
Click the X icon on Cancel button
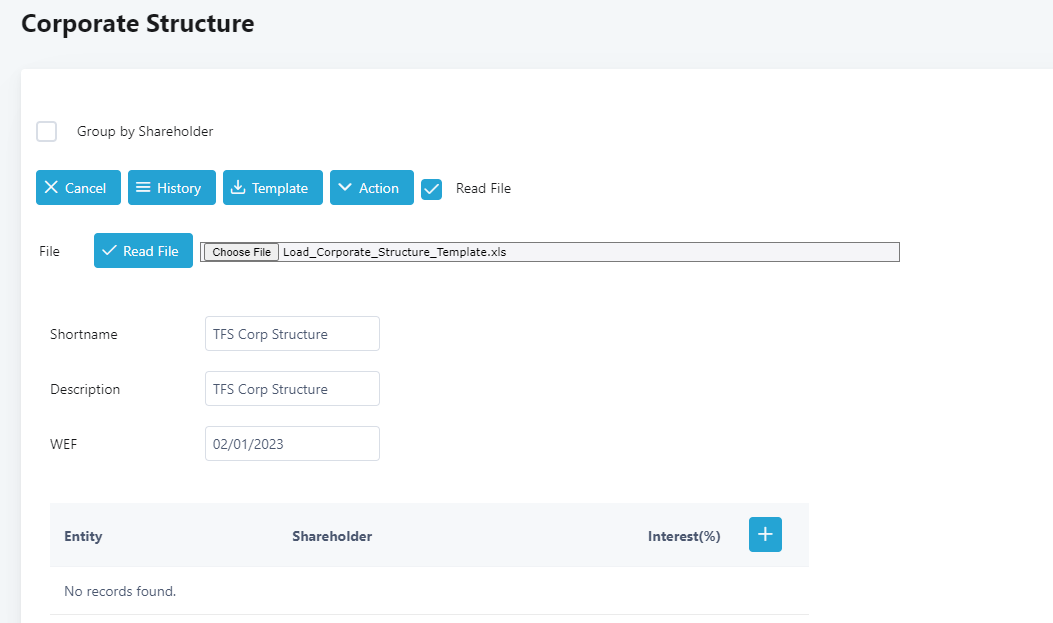[51, 188]
